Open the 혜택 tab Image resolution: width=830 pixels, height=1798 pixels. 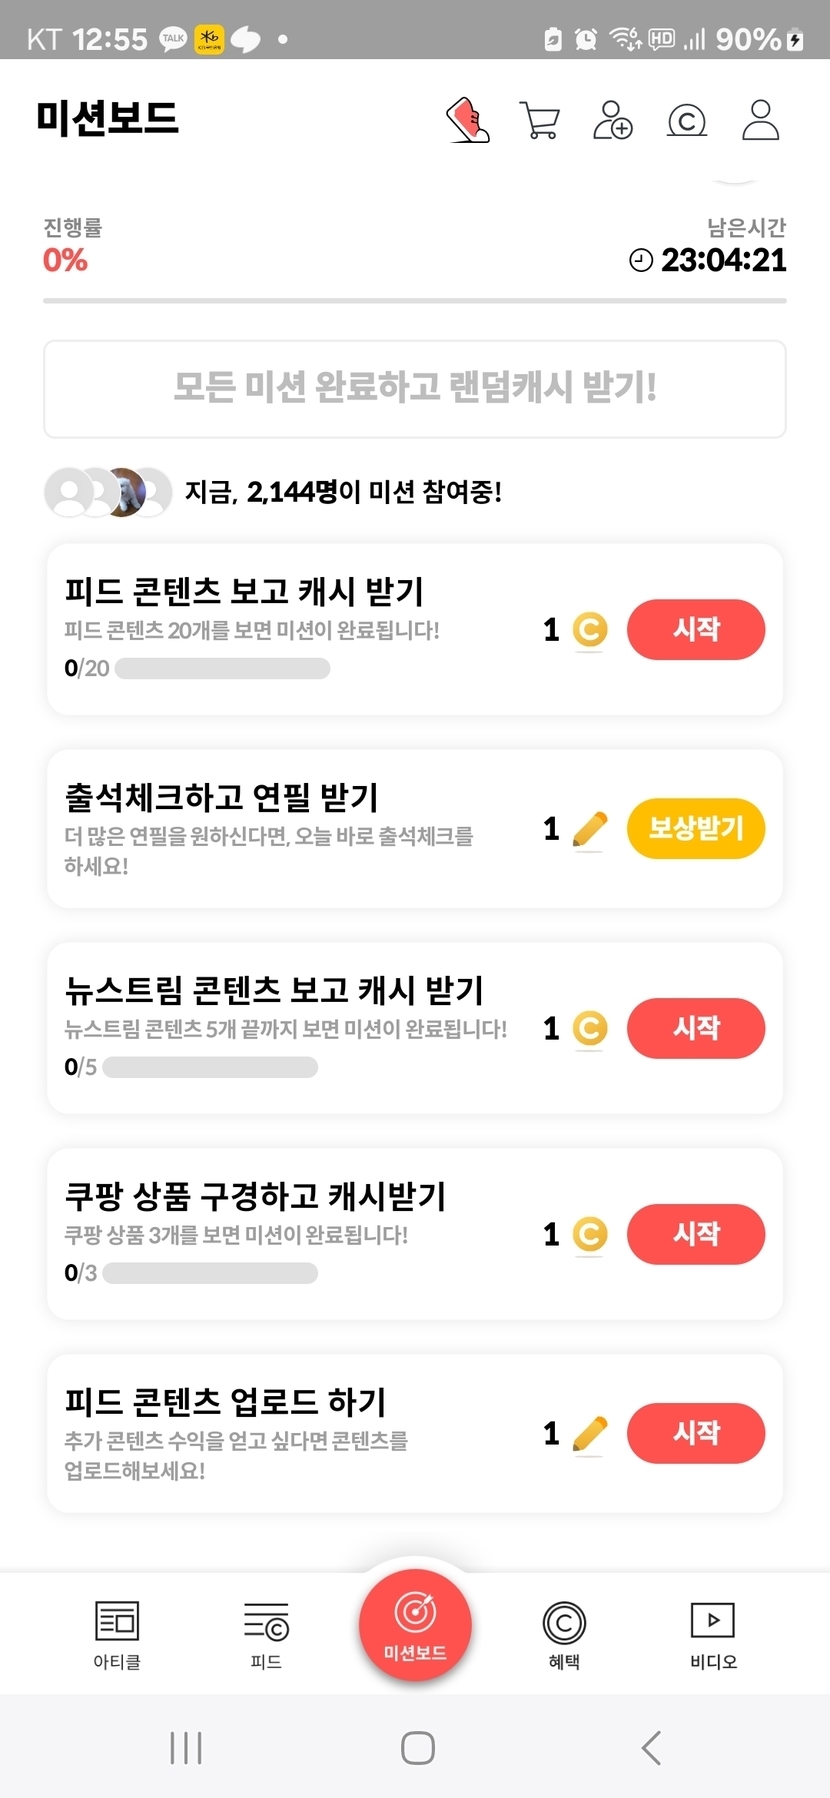tap(564, 1633)
